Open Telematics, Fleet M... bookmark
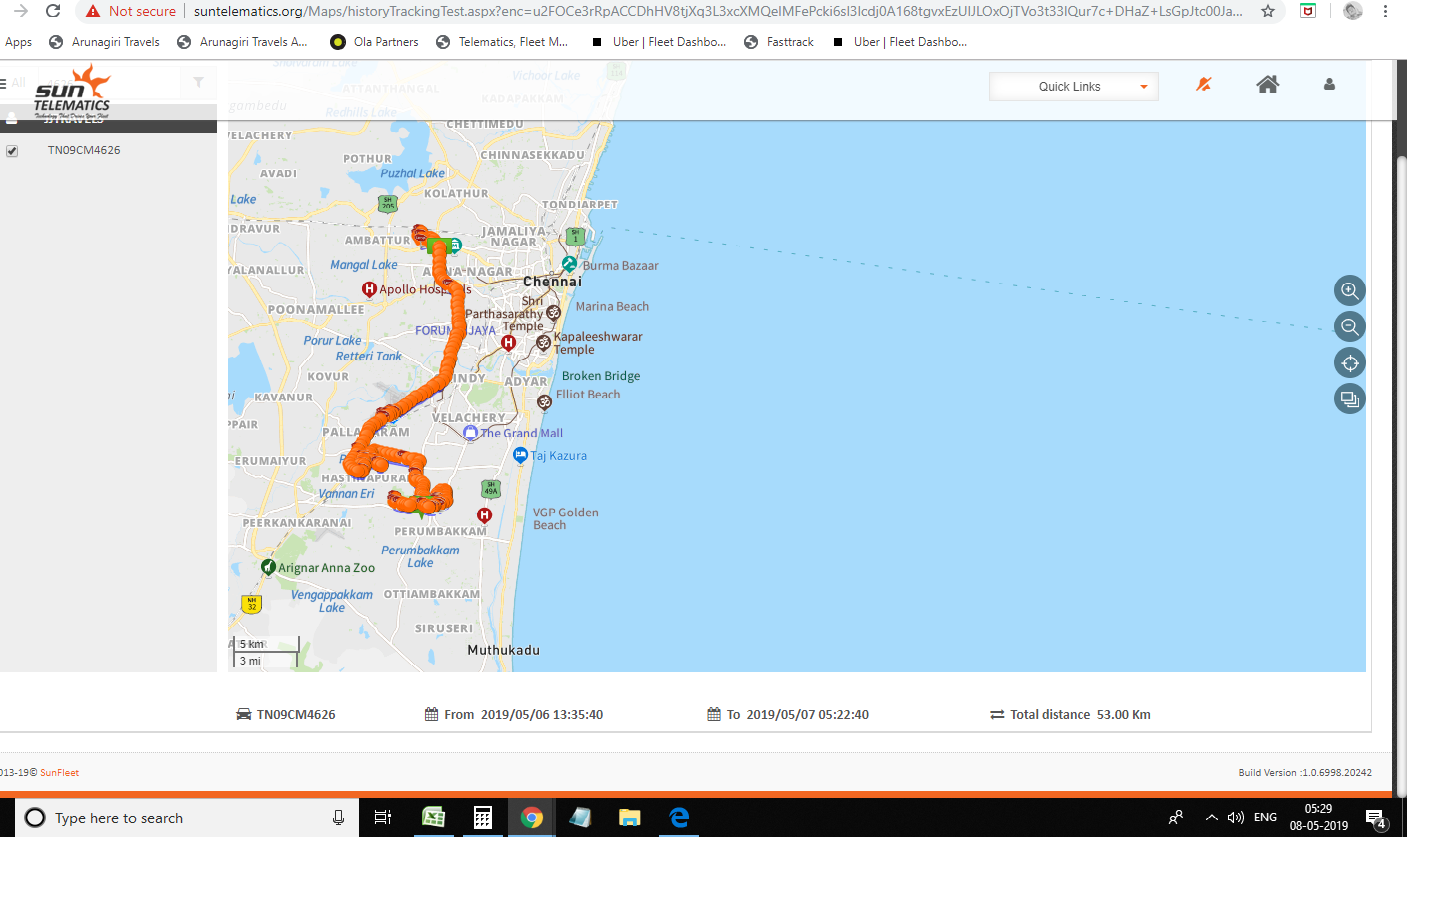The image size is (1440, 900). pos(502,42)
